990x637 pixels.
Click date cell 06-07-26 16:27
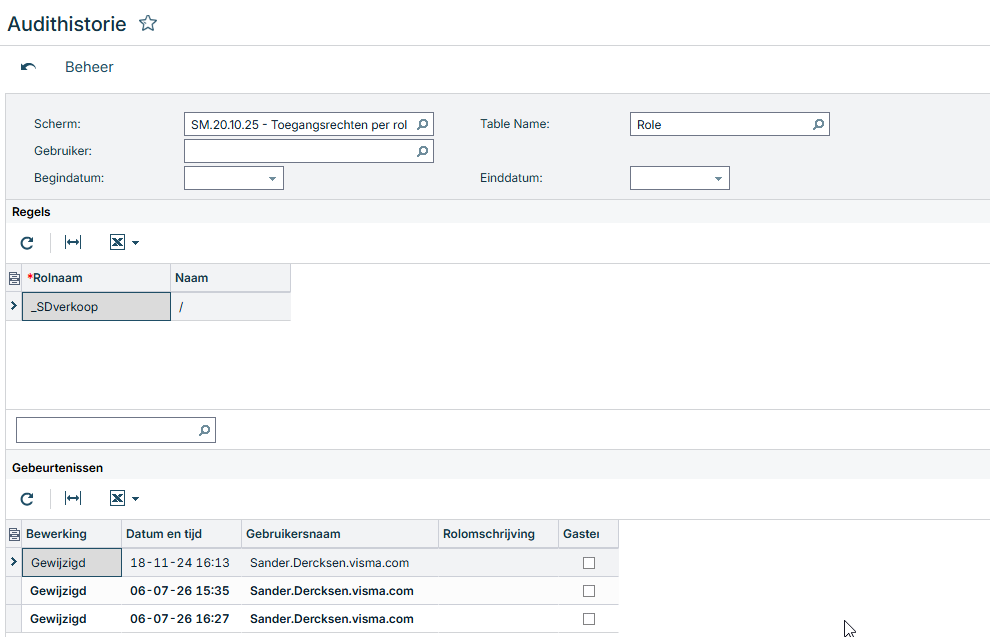click(181, 619)
